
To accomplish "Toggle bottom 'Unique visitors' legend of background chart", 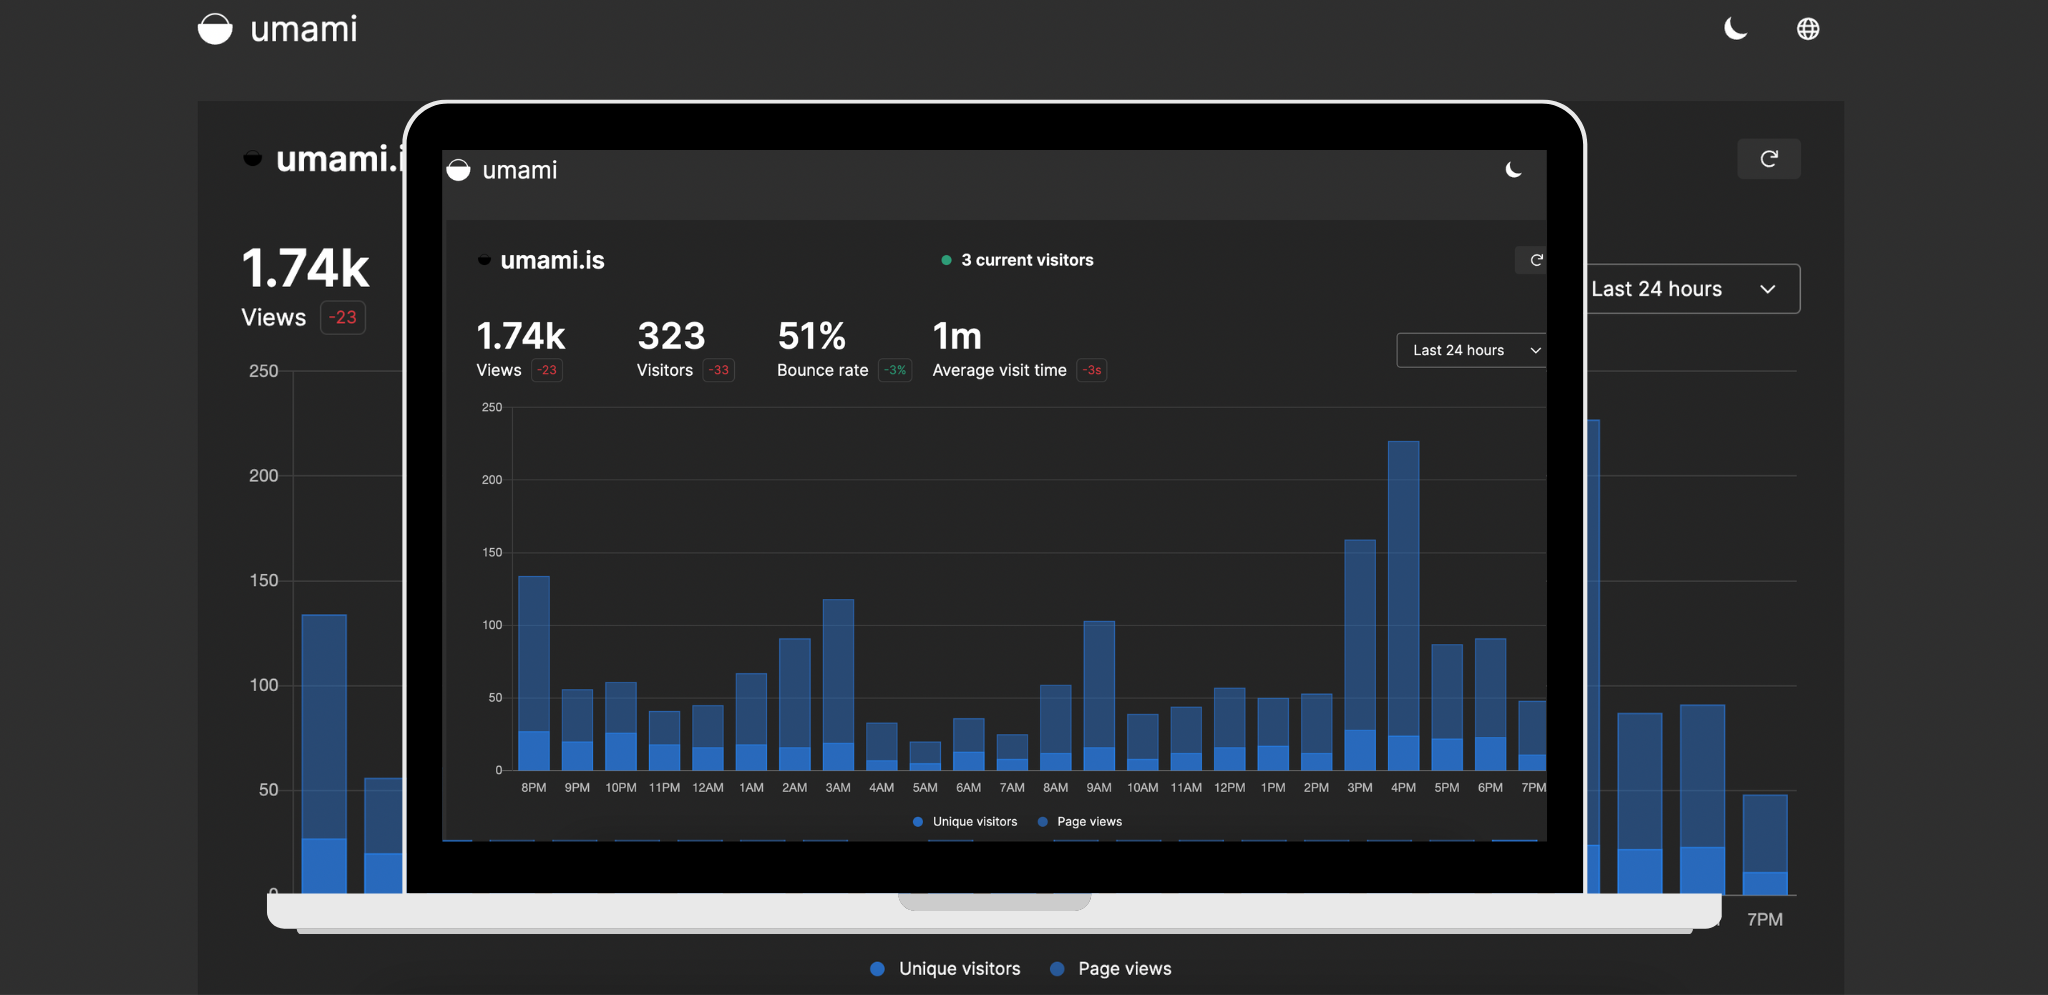I will click(x=946, y=969).
